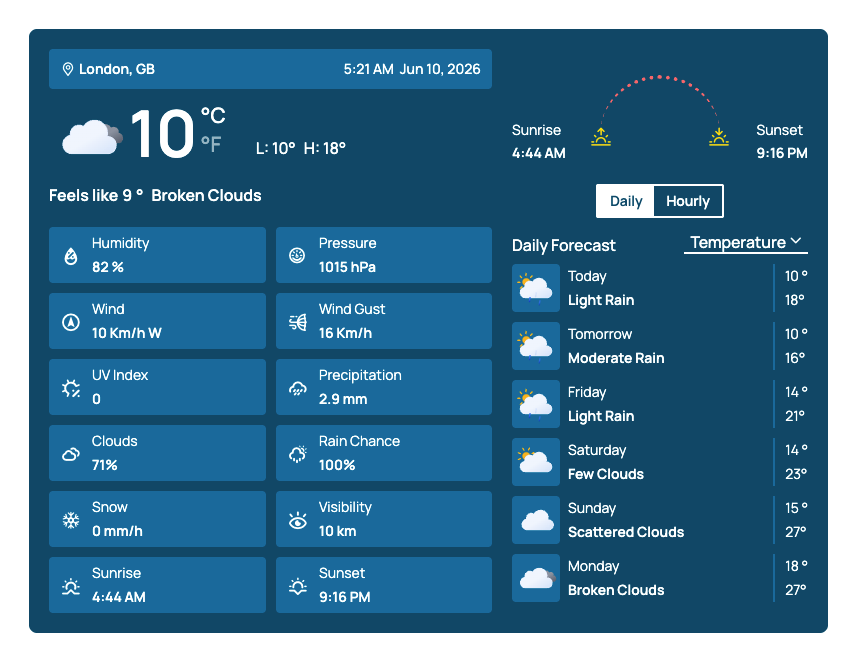Click the Visibility 10 km value
Viewport: 860px width, 660px height.
[337, 531]
